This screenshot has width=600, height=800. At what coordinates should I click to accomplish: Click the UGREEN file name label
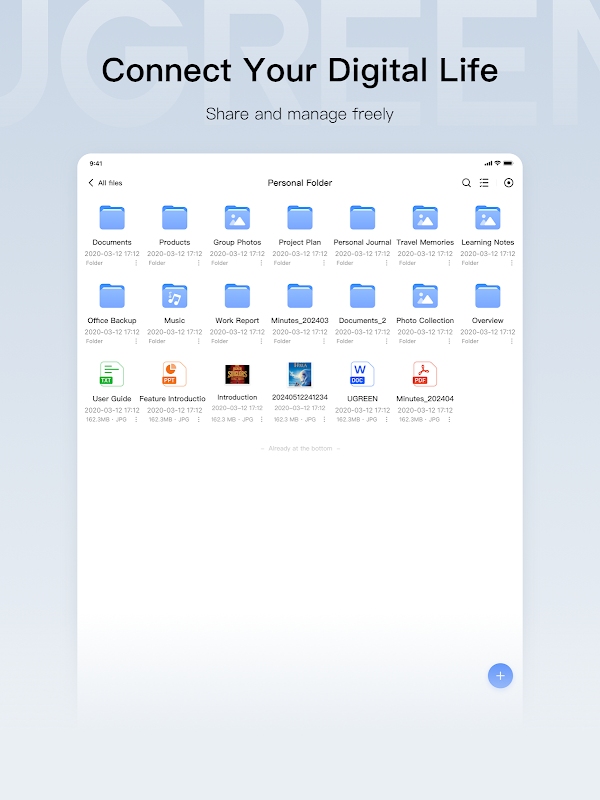(x=362, y=398)
